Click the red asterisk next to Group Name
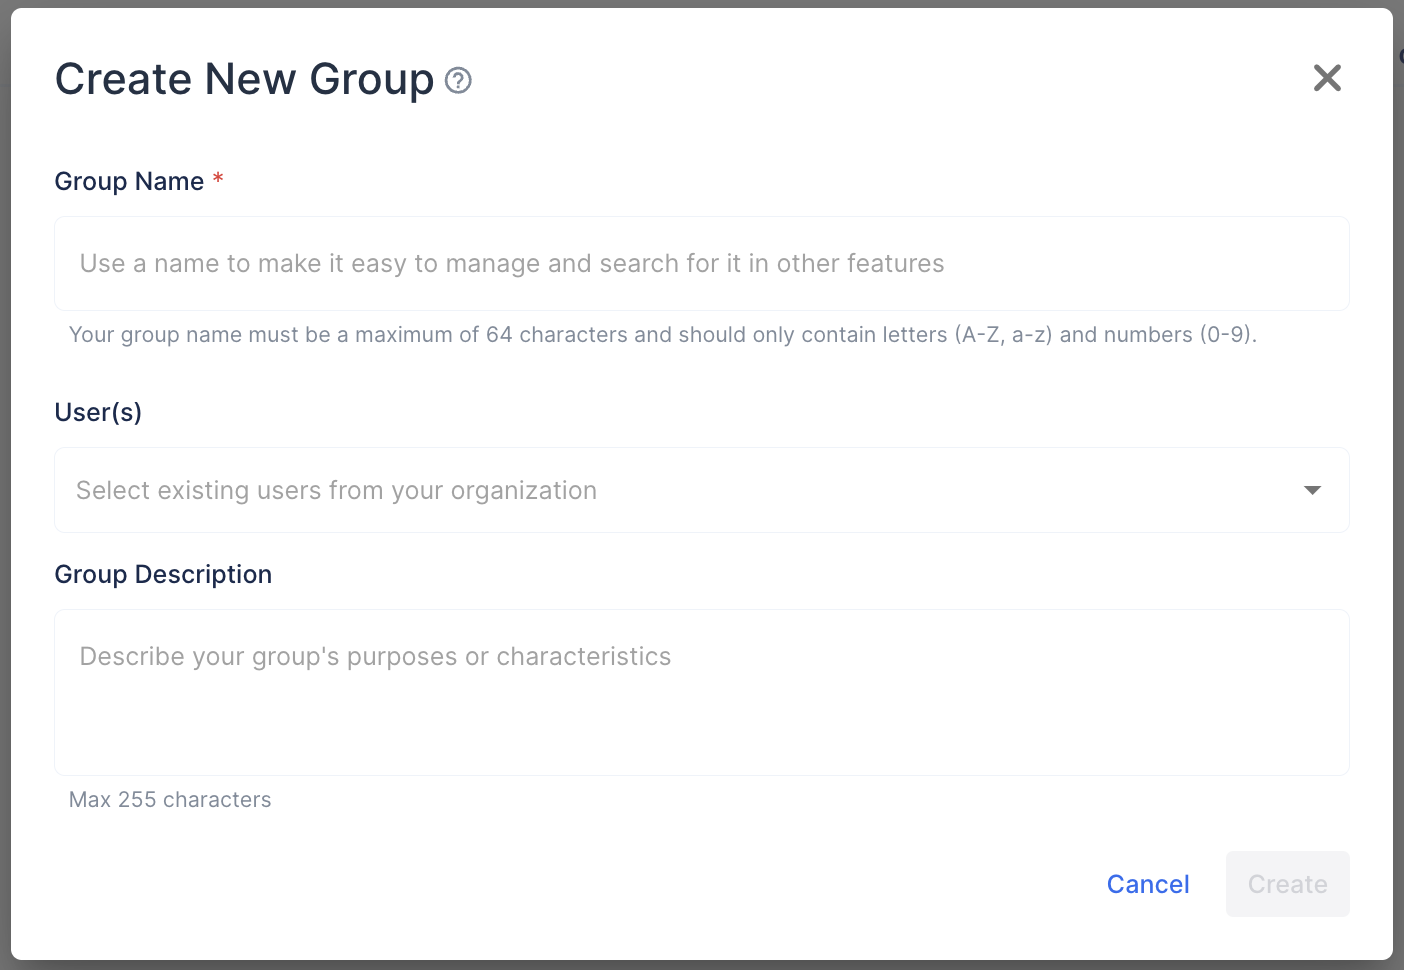The width and height of the screenshot is (1404, 970). tap(218, 178)
